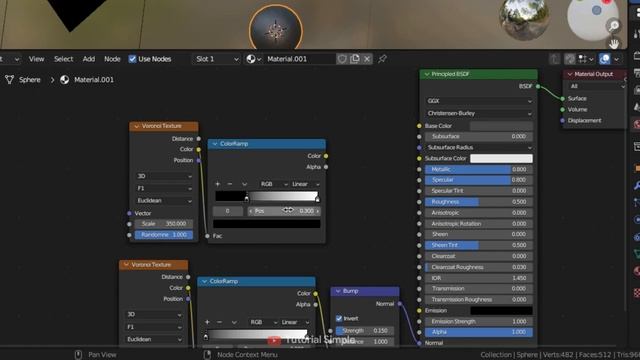Click the Specular slider on Principled BSDF
The height and width of the screenshot is (360, 640).
point(479,180)
